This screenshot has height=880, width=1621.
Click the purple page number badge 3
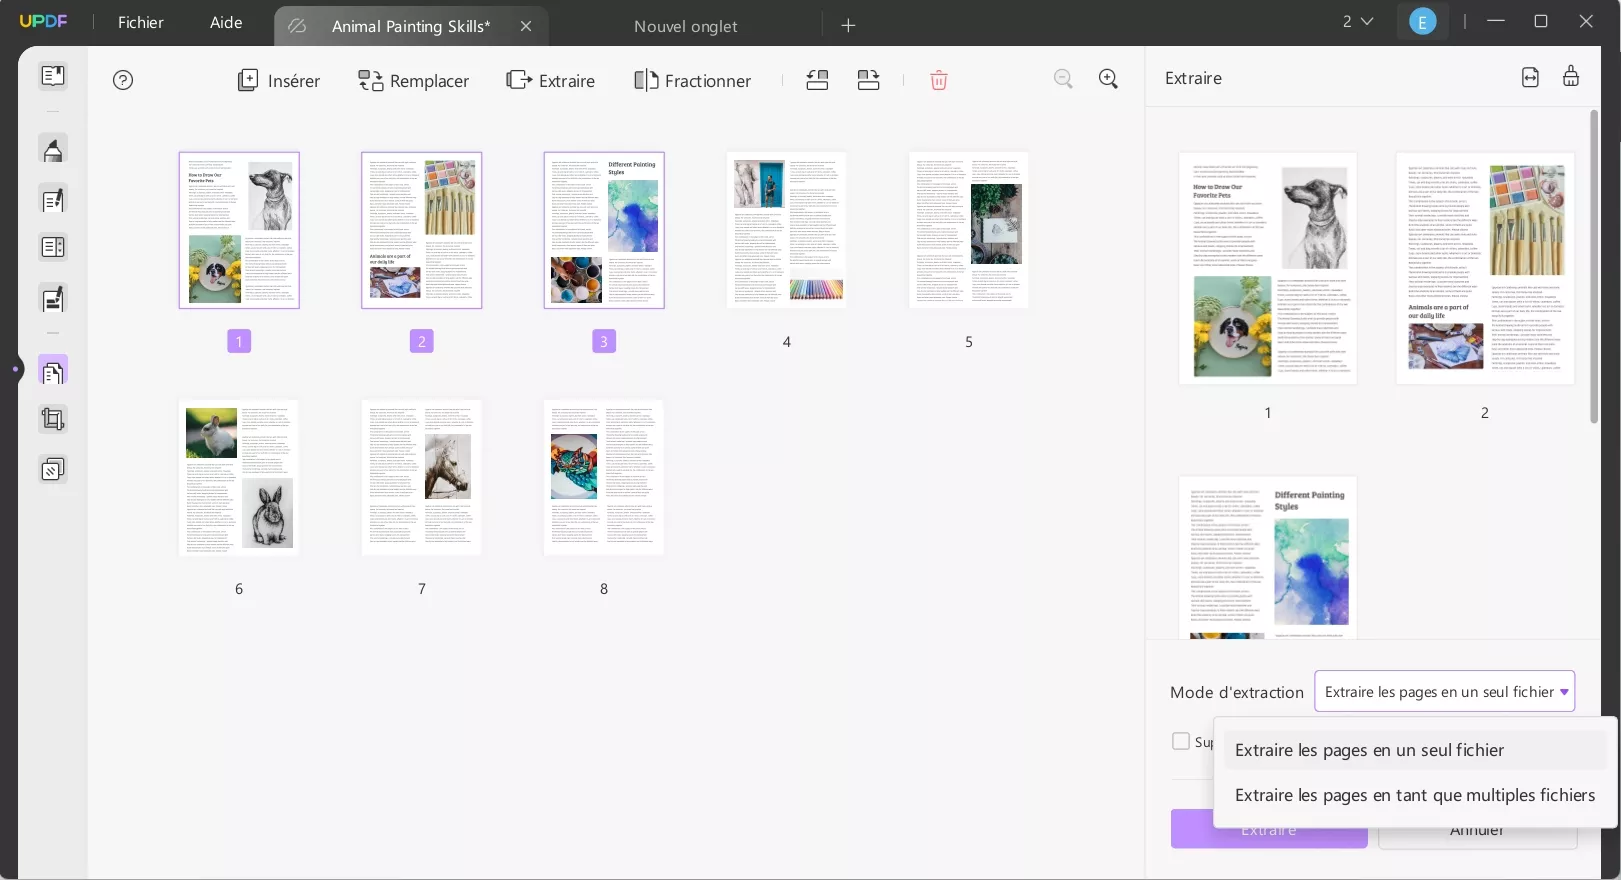604,341
